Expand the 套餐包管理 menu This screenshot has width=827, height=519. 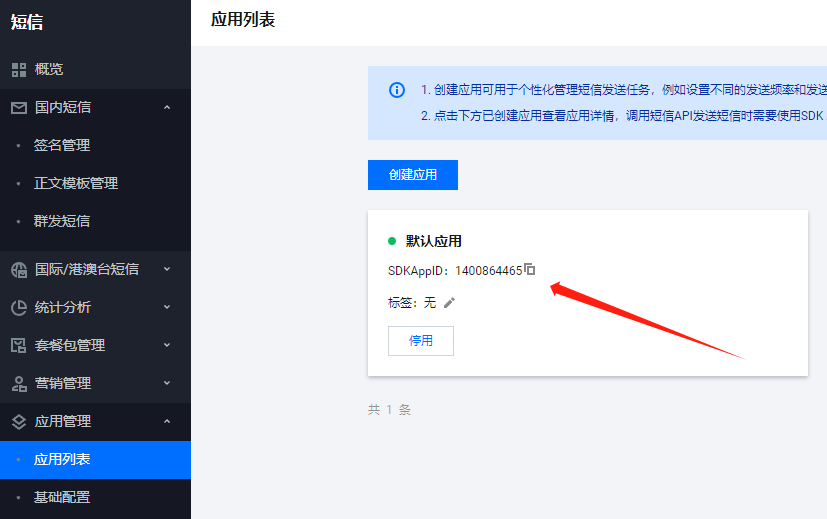pyautogui.click(x=167, y=345)
